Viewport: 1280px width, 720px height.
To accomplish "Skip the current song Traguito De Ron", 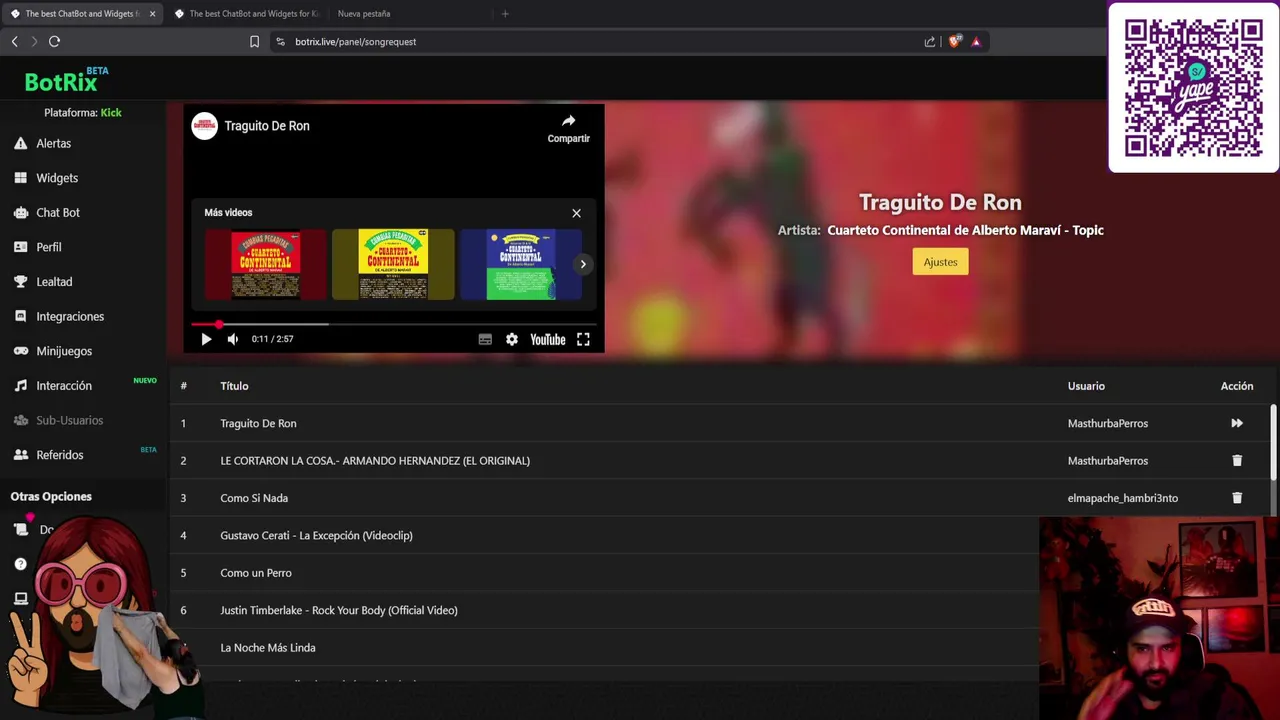I will point(1237,423).
